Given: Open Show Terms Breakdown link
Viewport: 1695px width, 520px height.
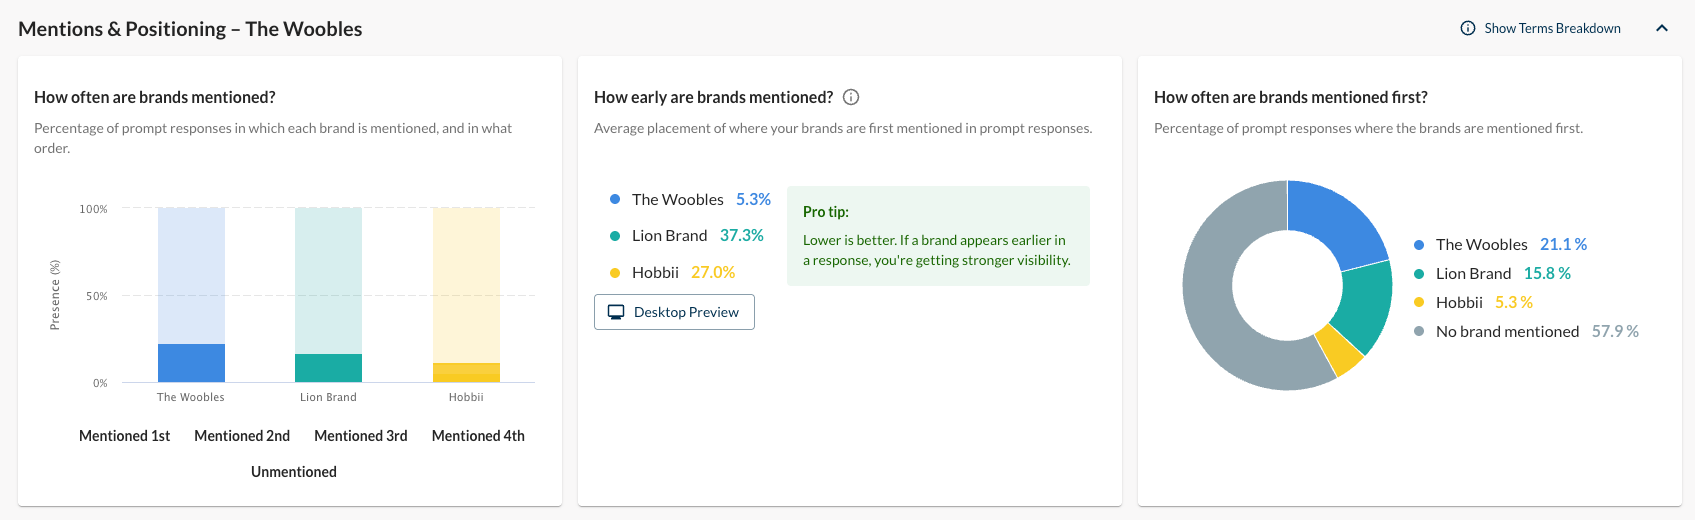Looking at the screenshot, I should pyautogui.click(x=1552, y=28).
